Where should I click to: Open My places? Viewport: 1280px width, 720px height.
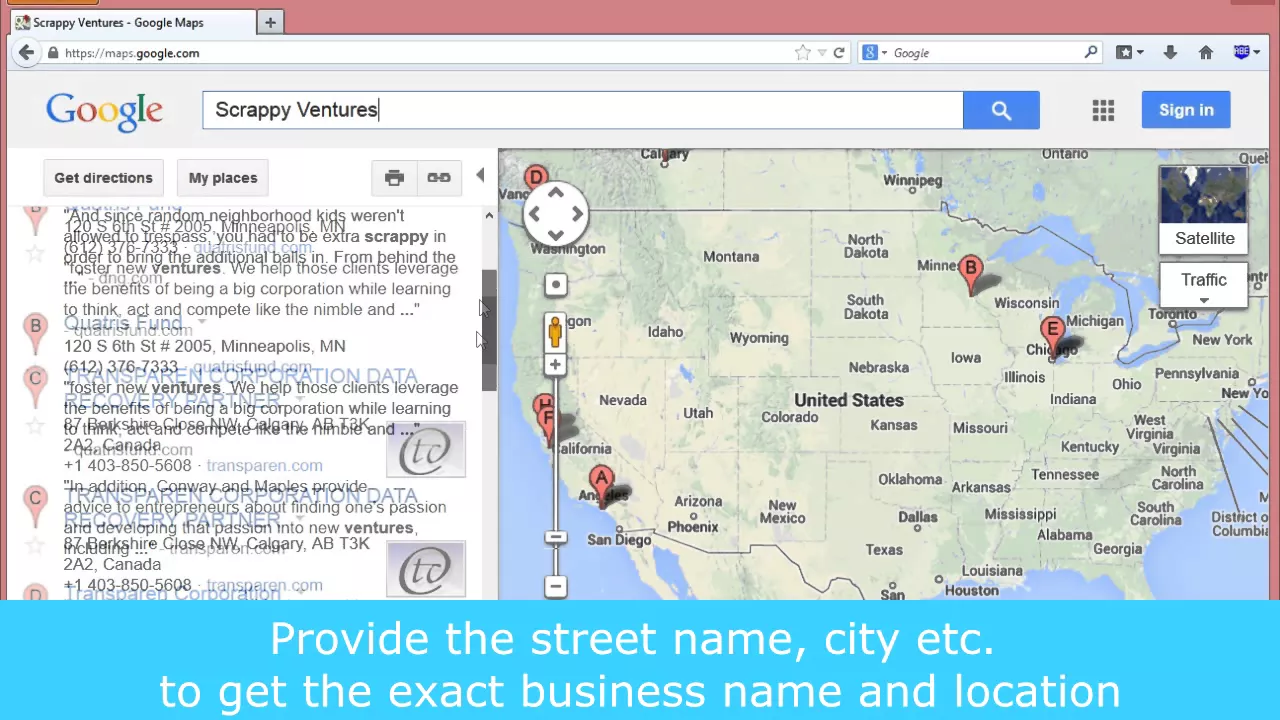point(223,178)
